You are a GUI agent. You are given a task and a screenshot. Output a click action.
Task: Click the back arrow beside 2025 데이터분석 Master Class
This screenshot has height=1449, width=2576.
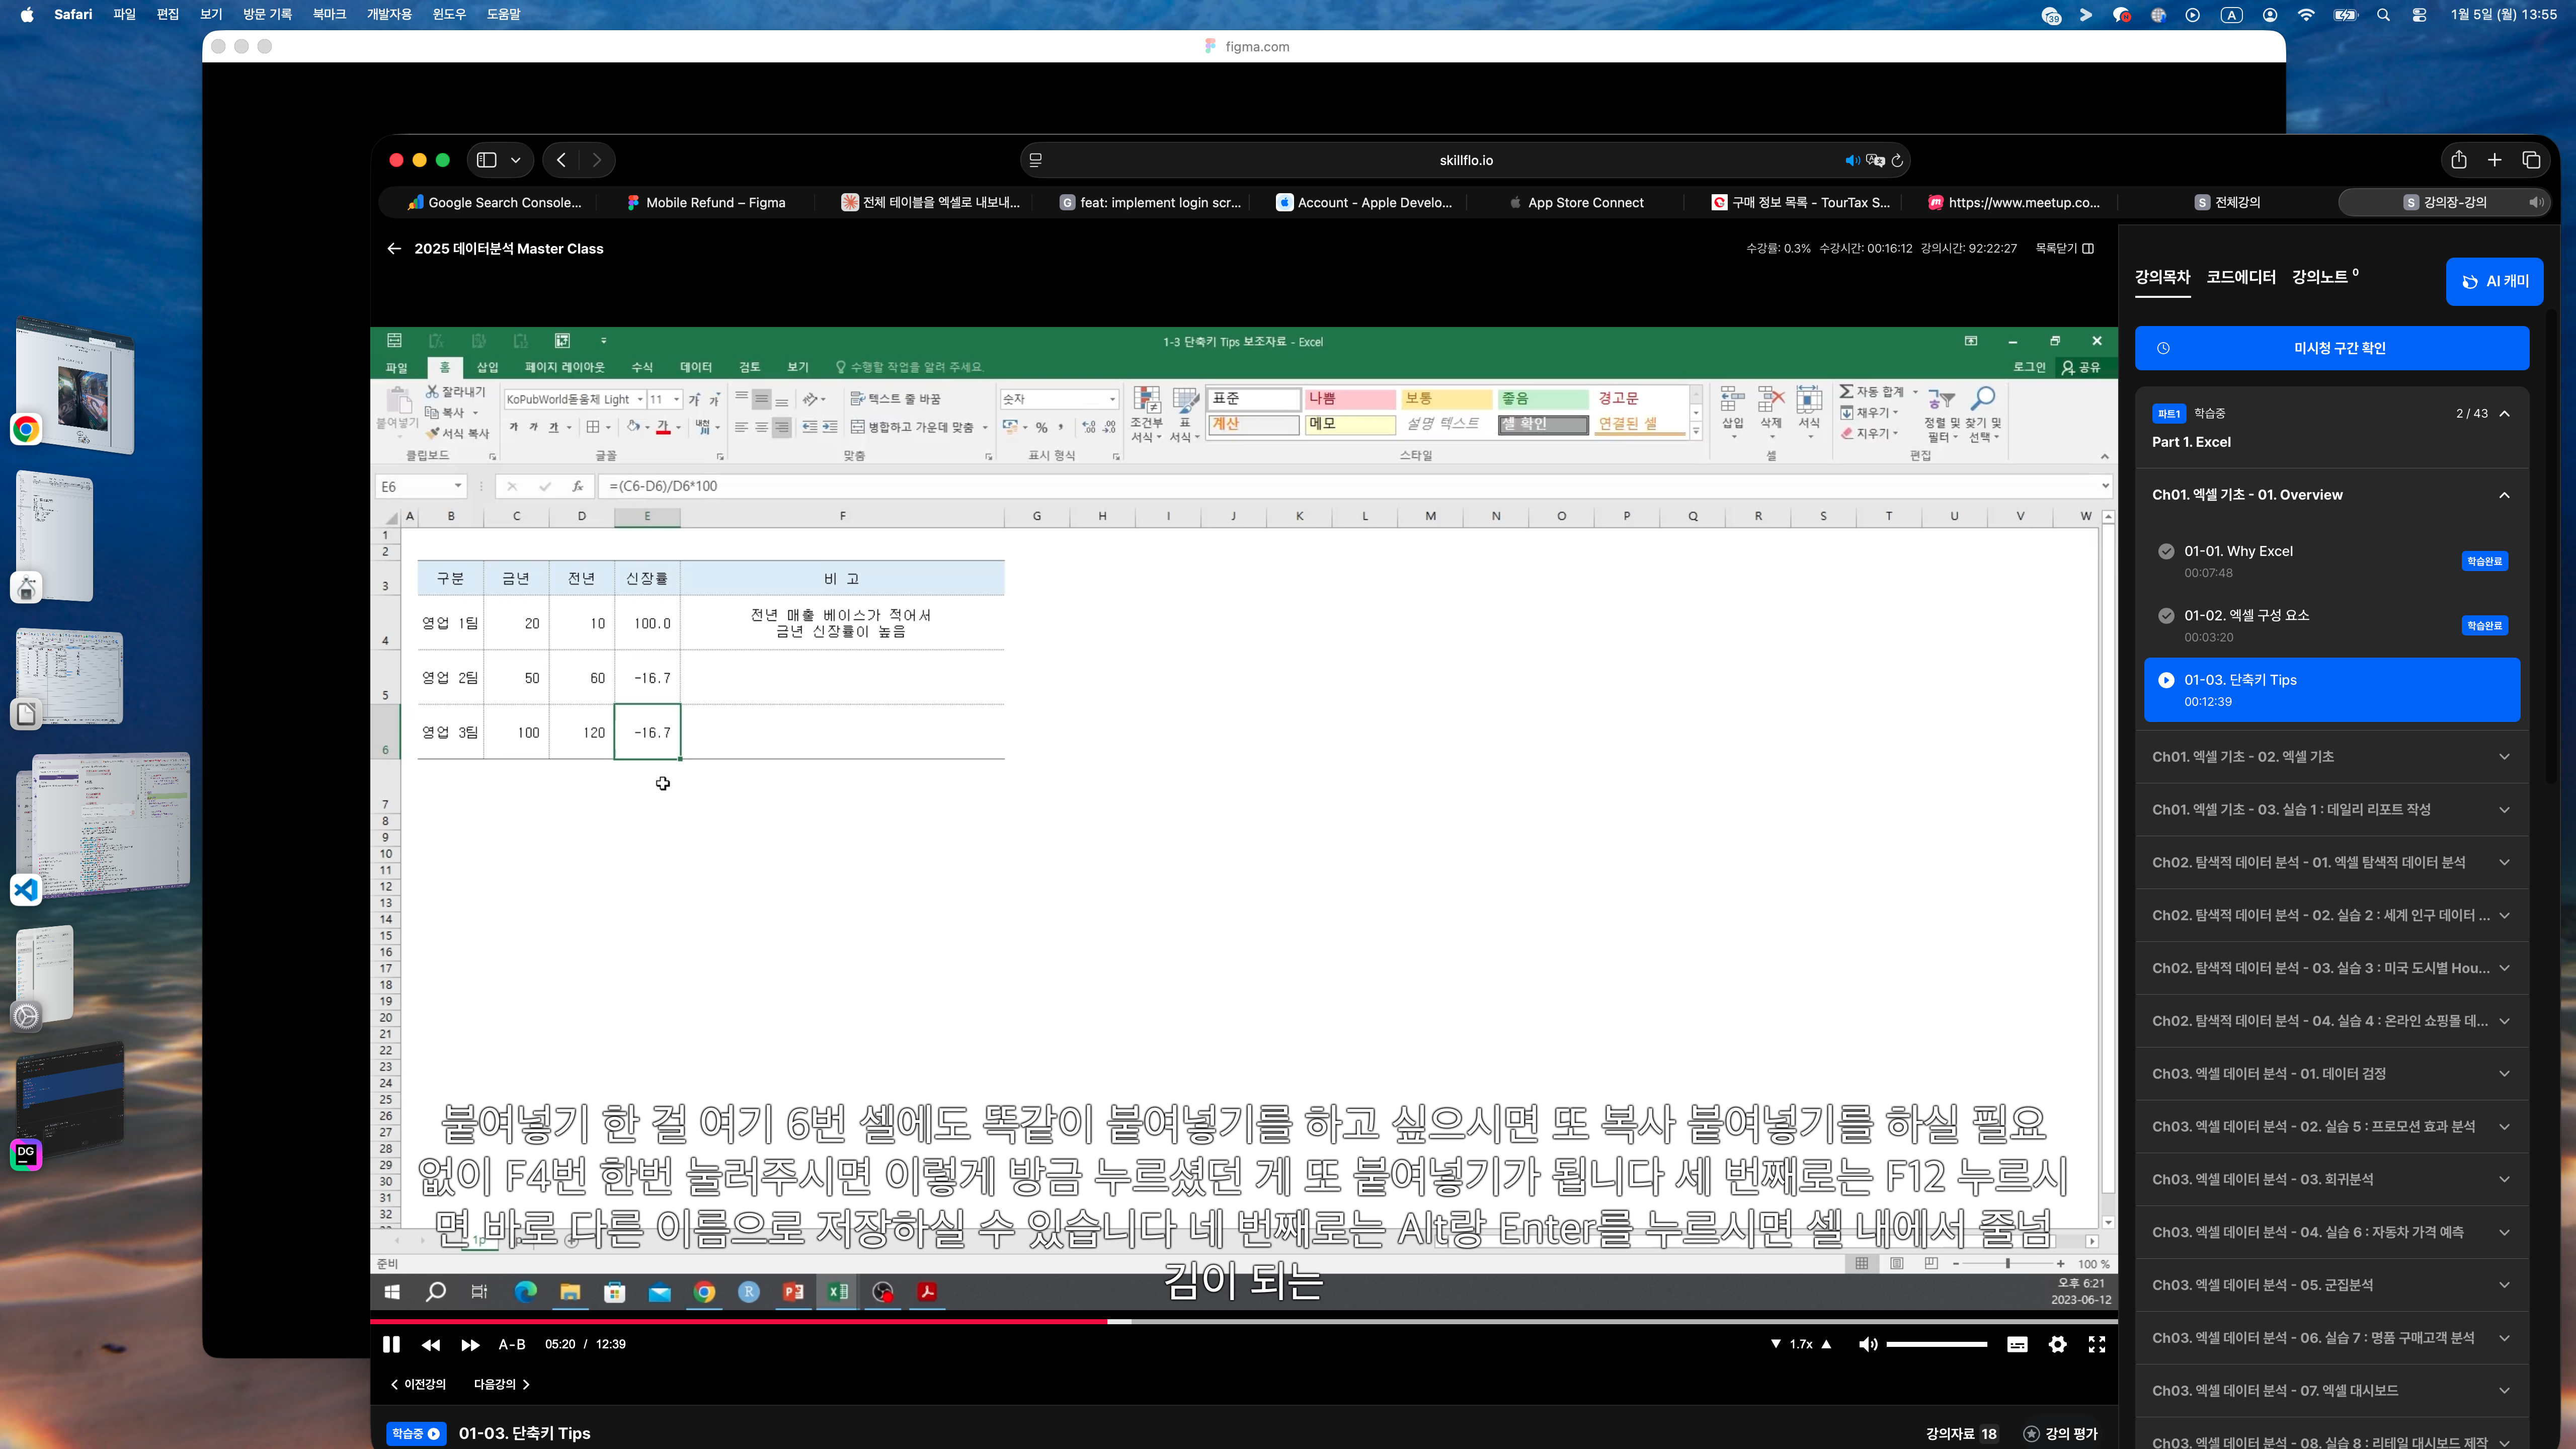(x=394, y=249)
